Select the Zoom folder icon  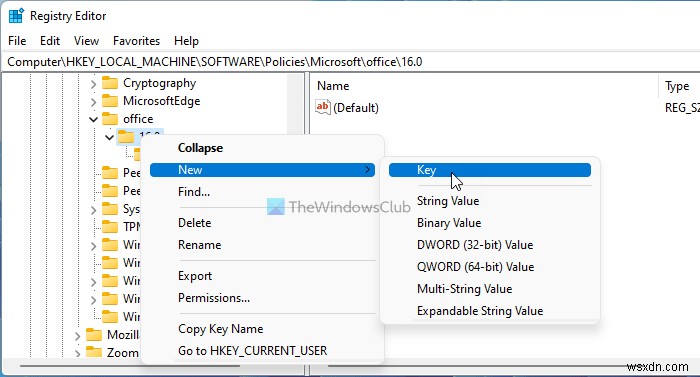coord(94,352)
